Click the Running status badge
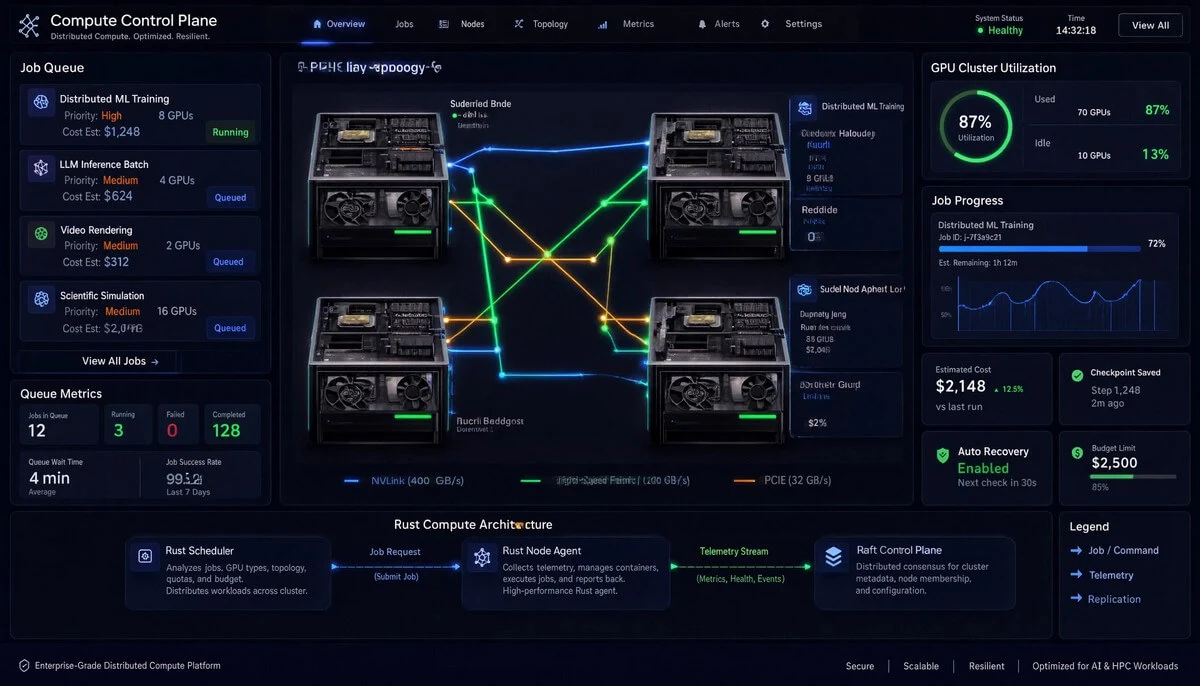Image resolution: width=1200 pixels, height=686 pixels. point(230,132)
